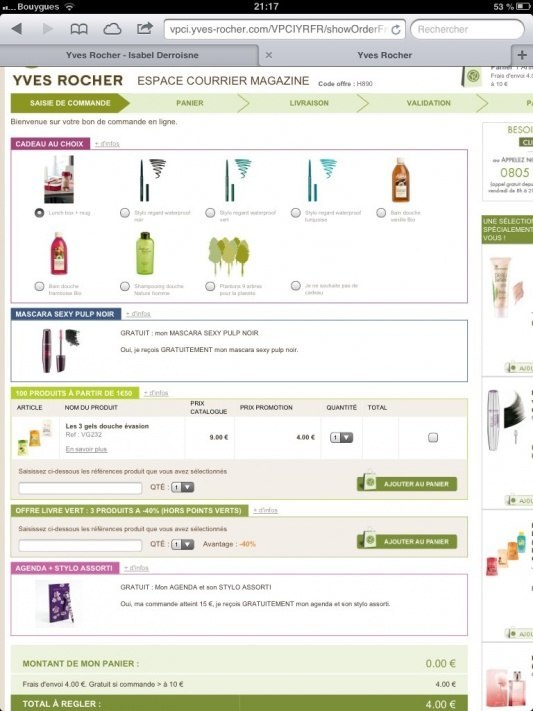Go to the PANIER step
The height and width of the screenshot is (711, 533).
pos(190,103)
